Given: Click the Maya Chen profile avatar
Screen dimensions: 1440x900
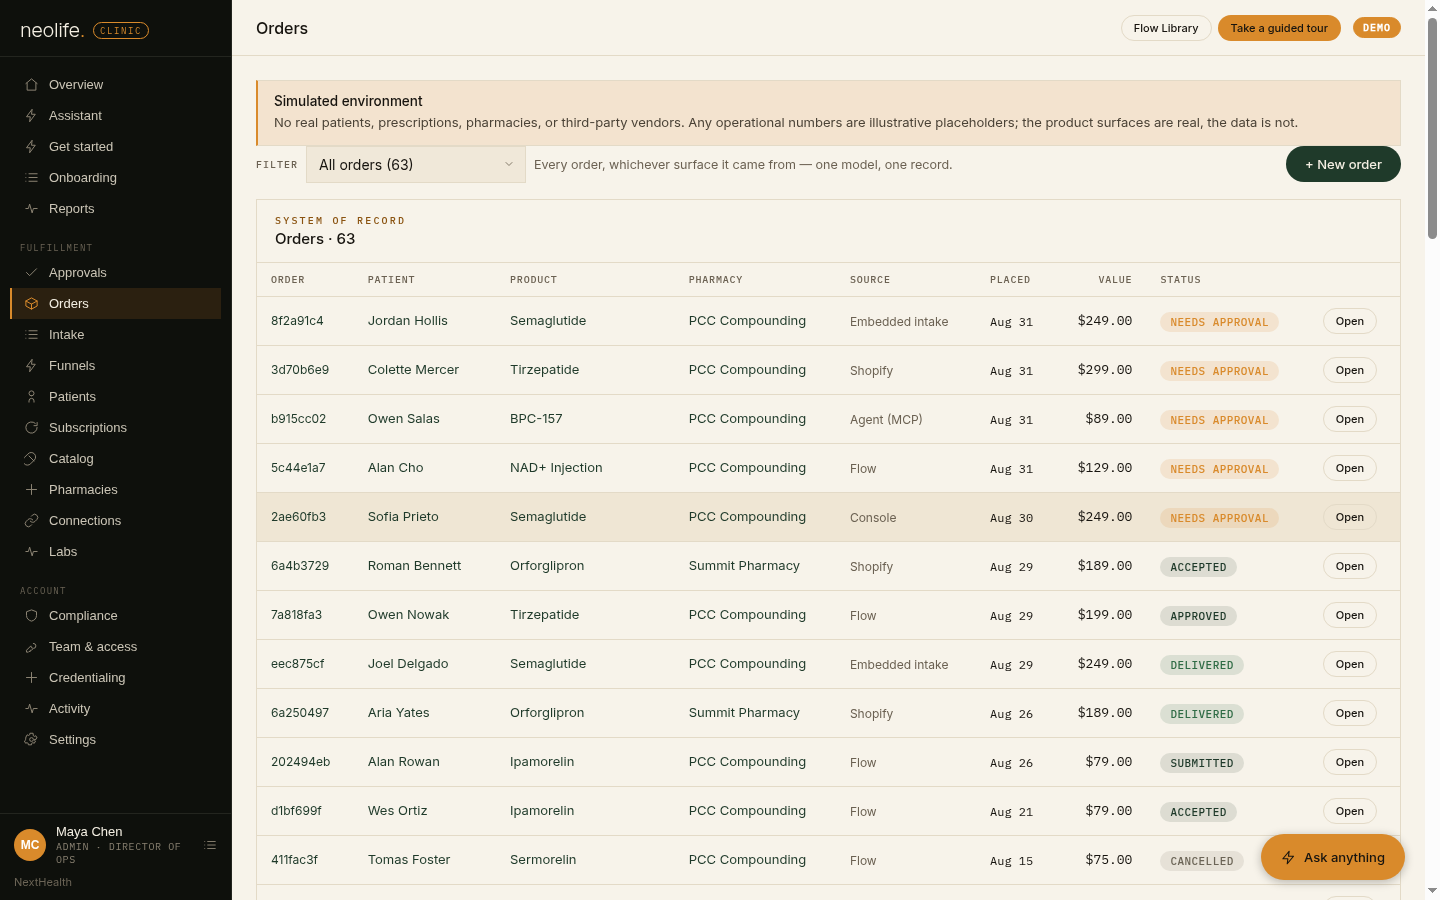Looking at the screenshot, I should pyautogui.click(x=30, y=845).
